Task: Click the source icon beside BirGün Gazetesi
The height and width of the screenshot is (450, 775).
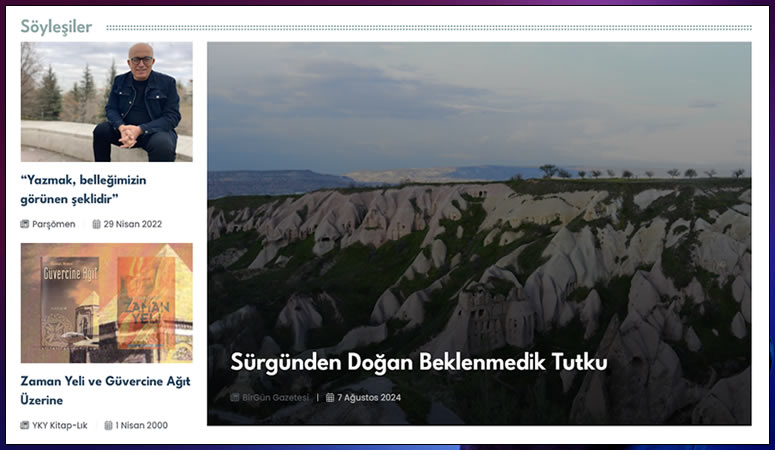Action: click(235, 397)
